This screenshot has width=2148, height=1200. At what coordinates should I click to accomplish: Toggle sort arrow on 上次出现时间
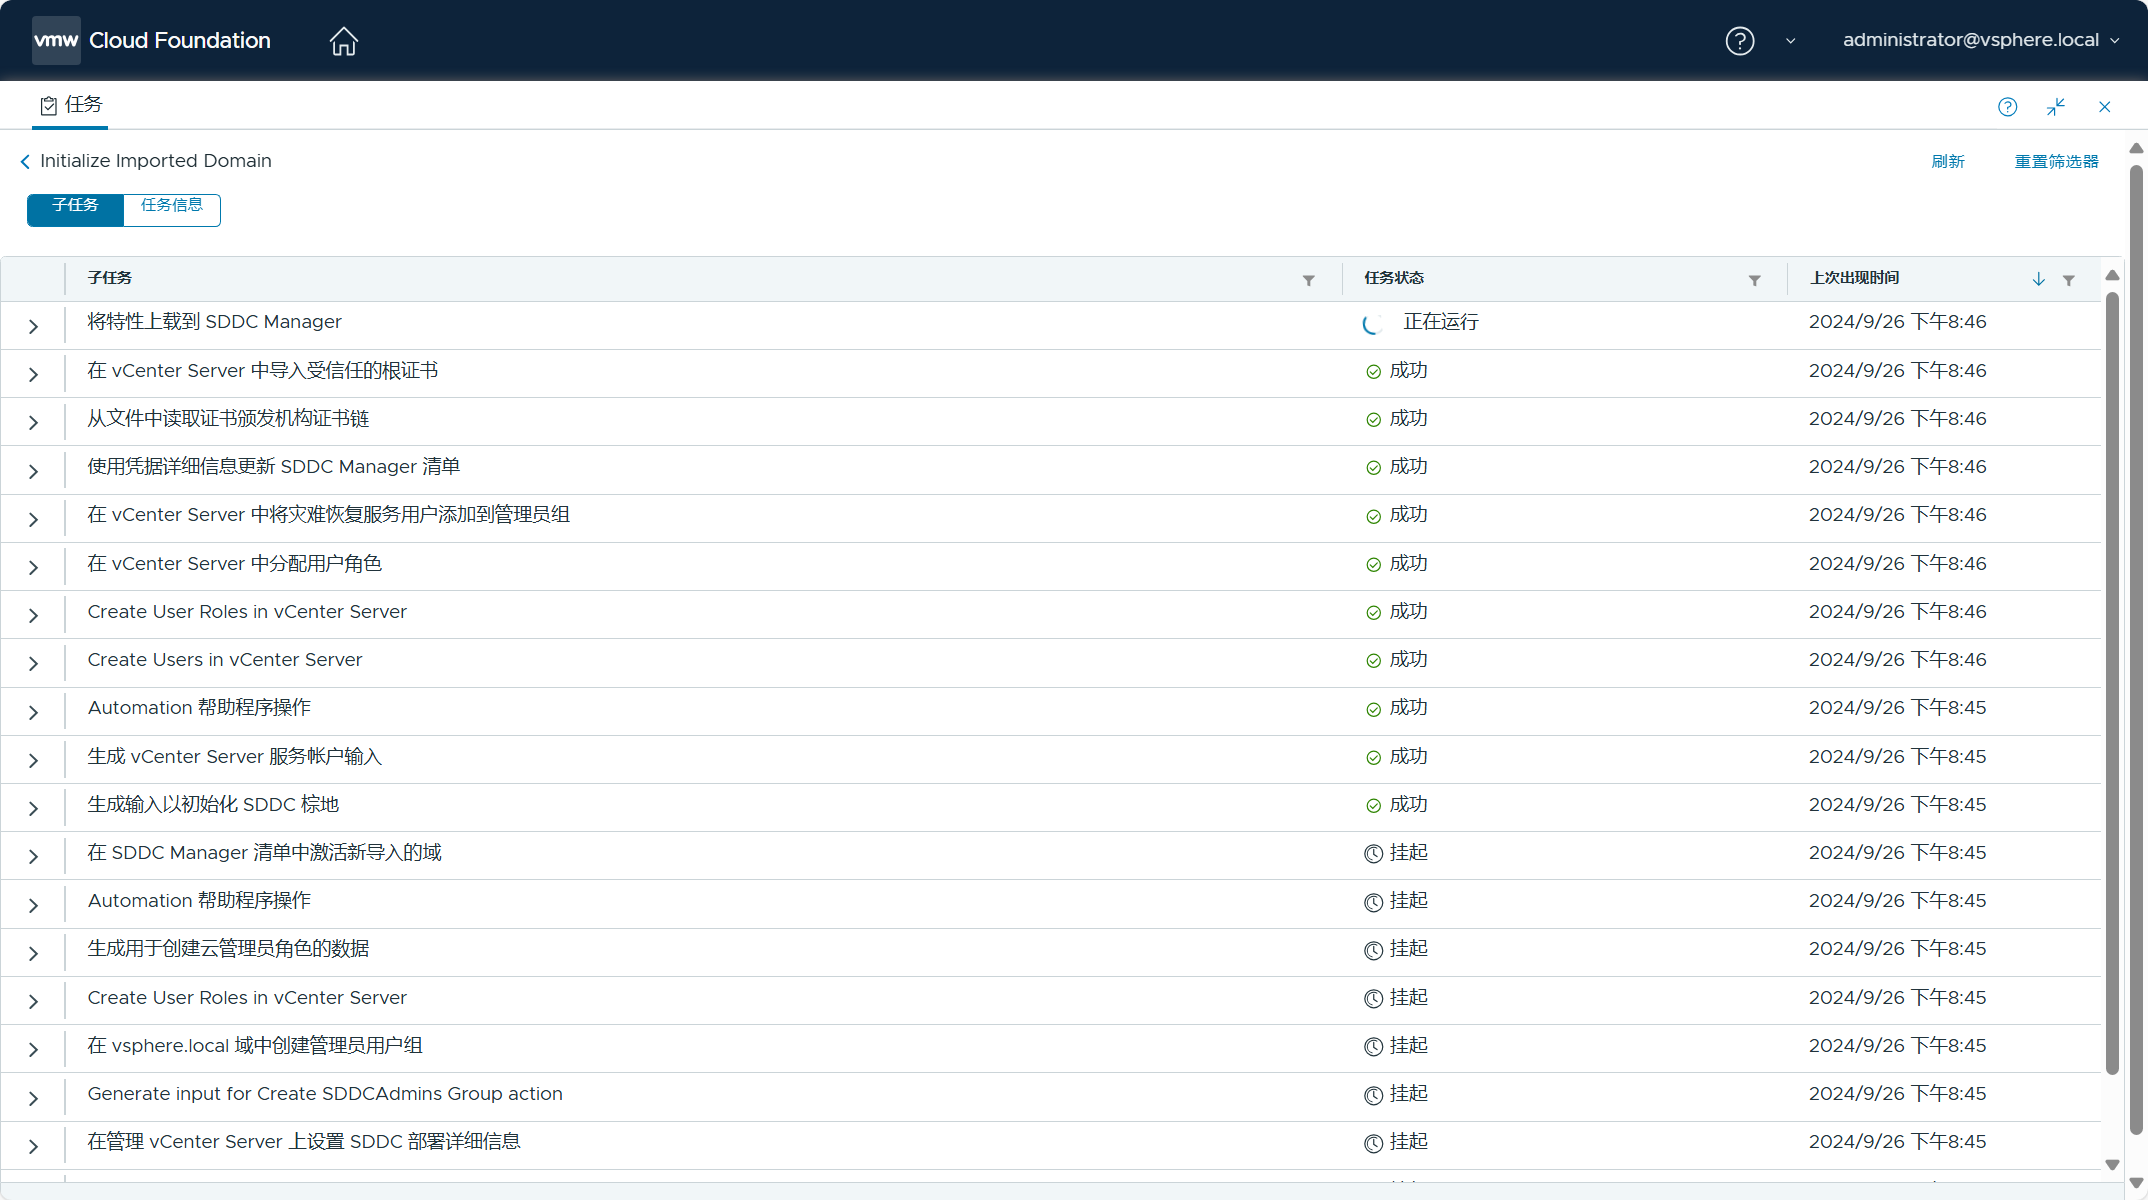pyautogui.click(x=2038, y=279)
